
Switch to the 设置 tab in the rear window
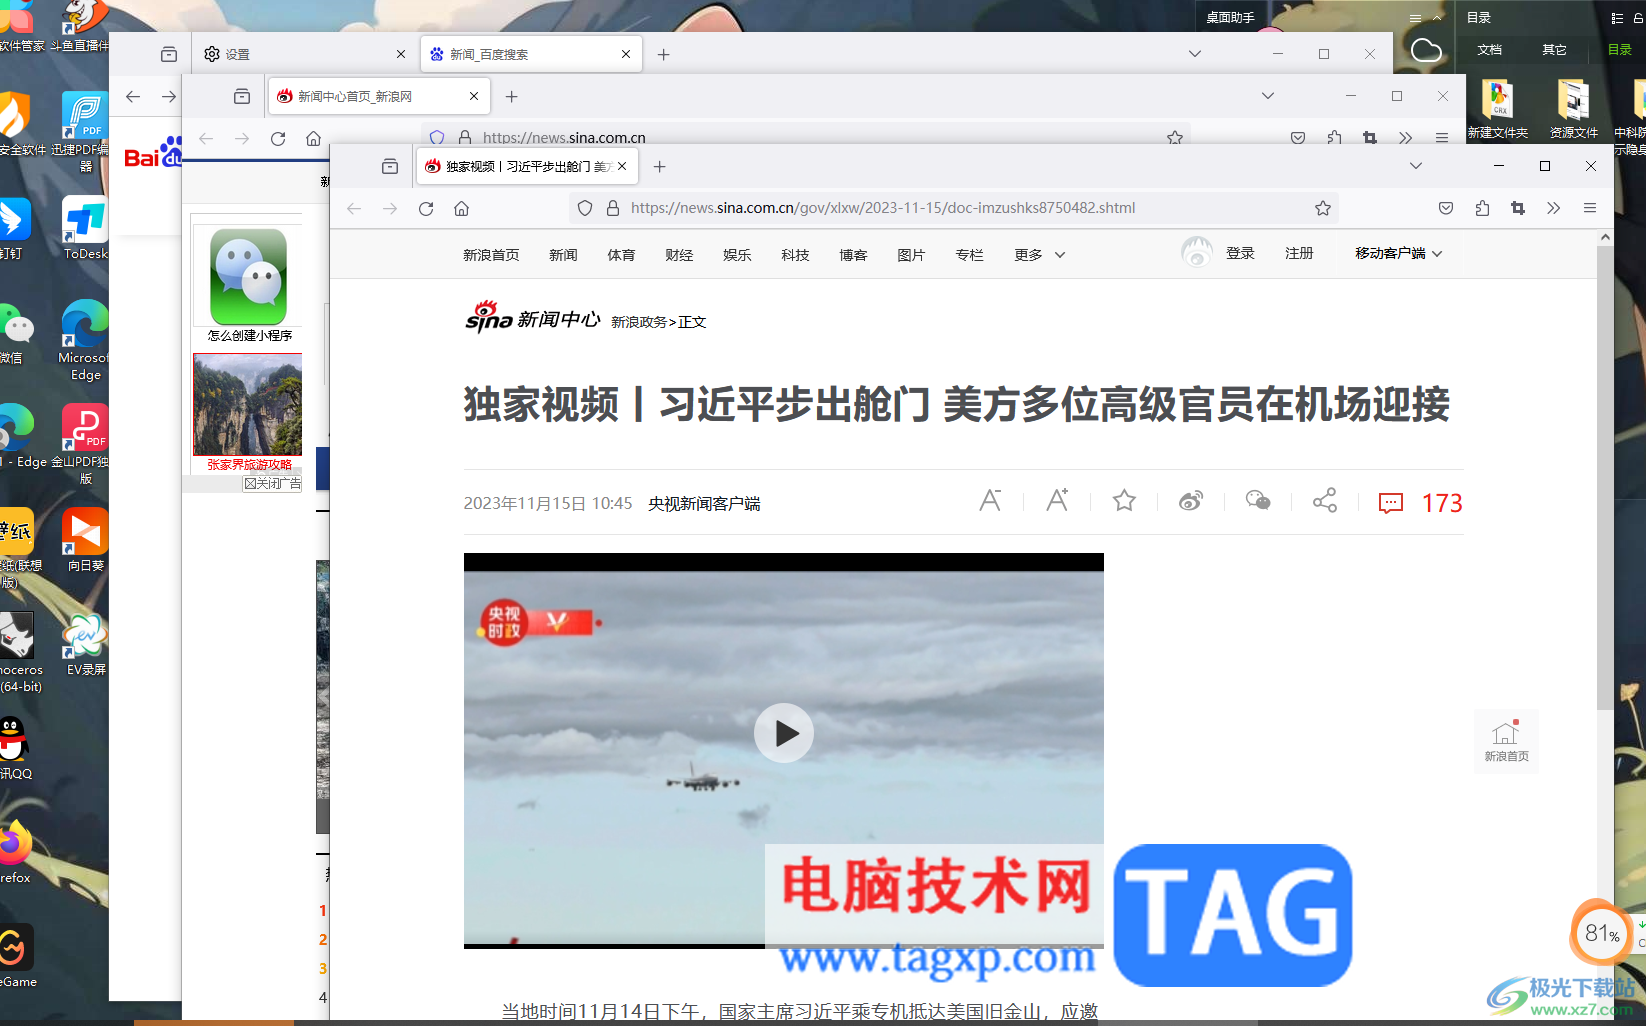304,54
